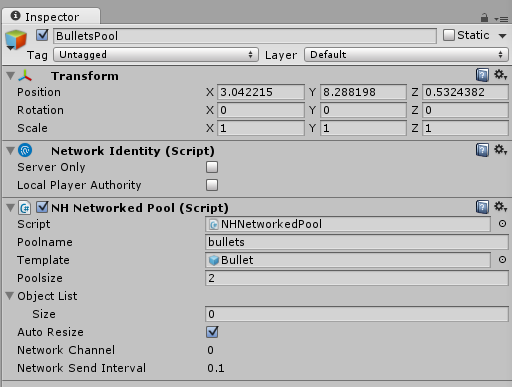Click the Rotation label
Image resolution: width=512 pixels, height=387 pixels.
pyautogui.click(x=40, y=110)
